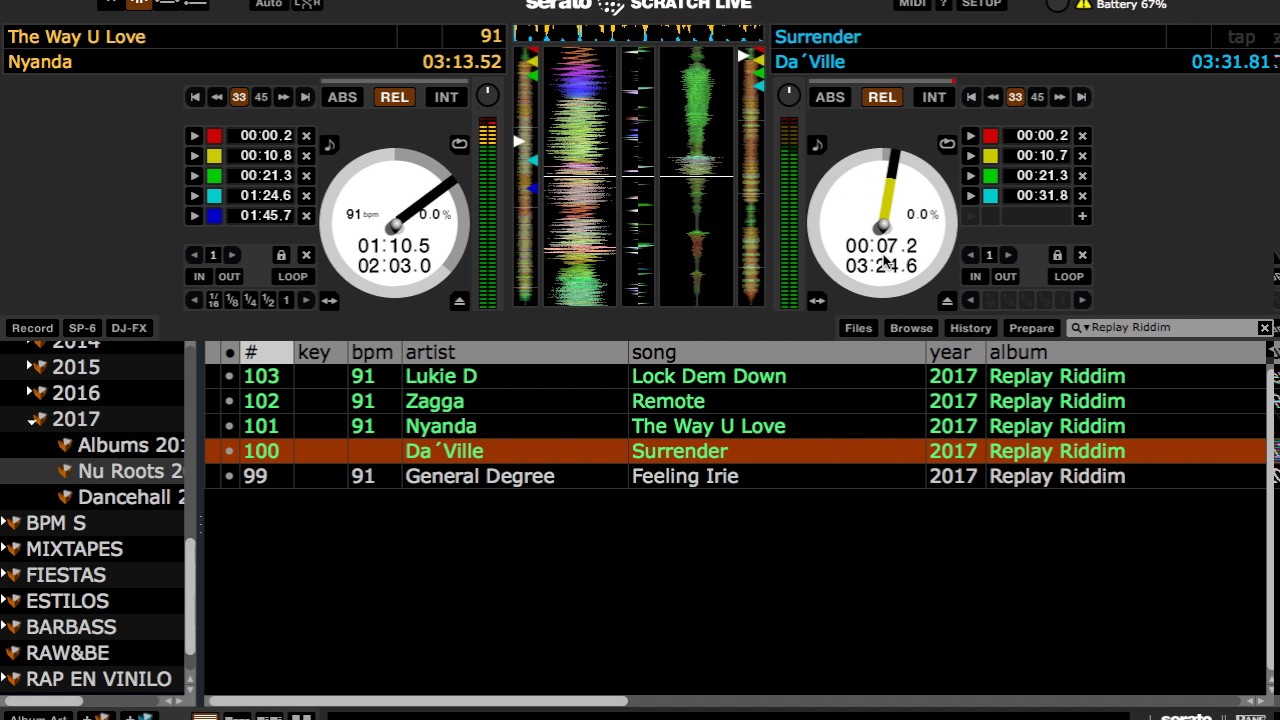Image resolution: width=1280 pixels, height=720 pixels.
Task: Click the tap tempo button on right deck
Action: click(1241, 37)
